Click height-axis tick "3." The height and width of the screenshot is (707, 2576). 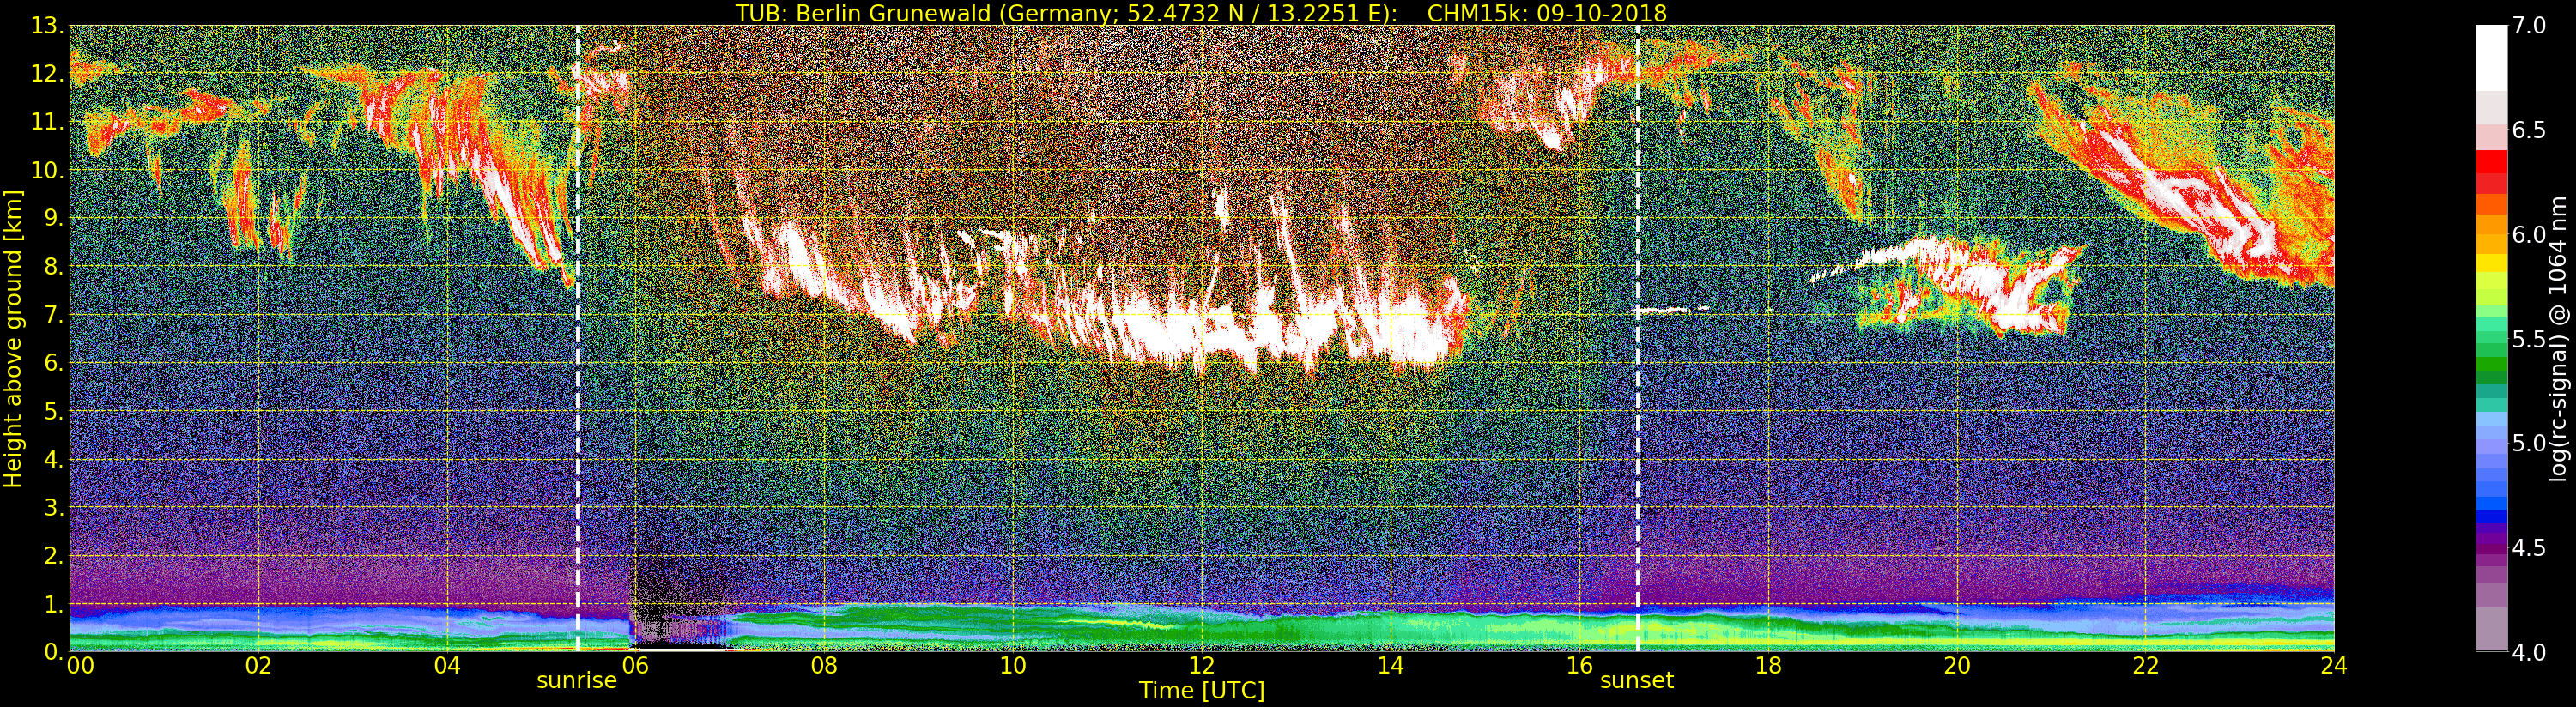tap(54, 508)
